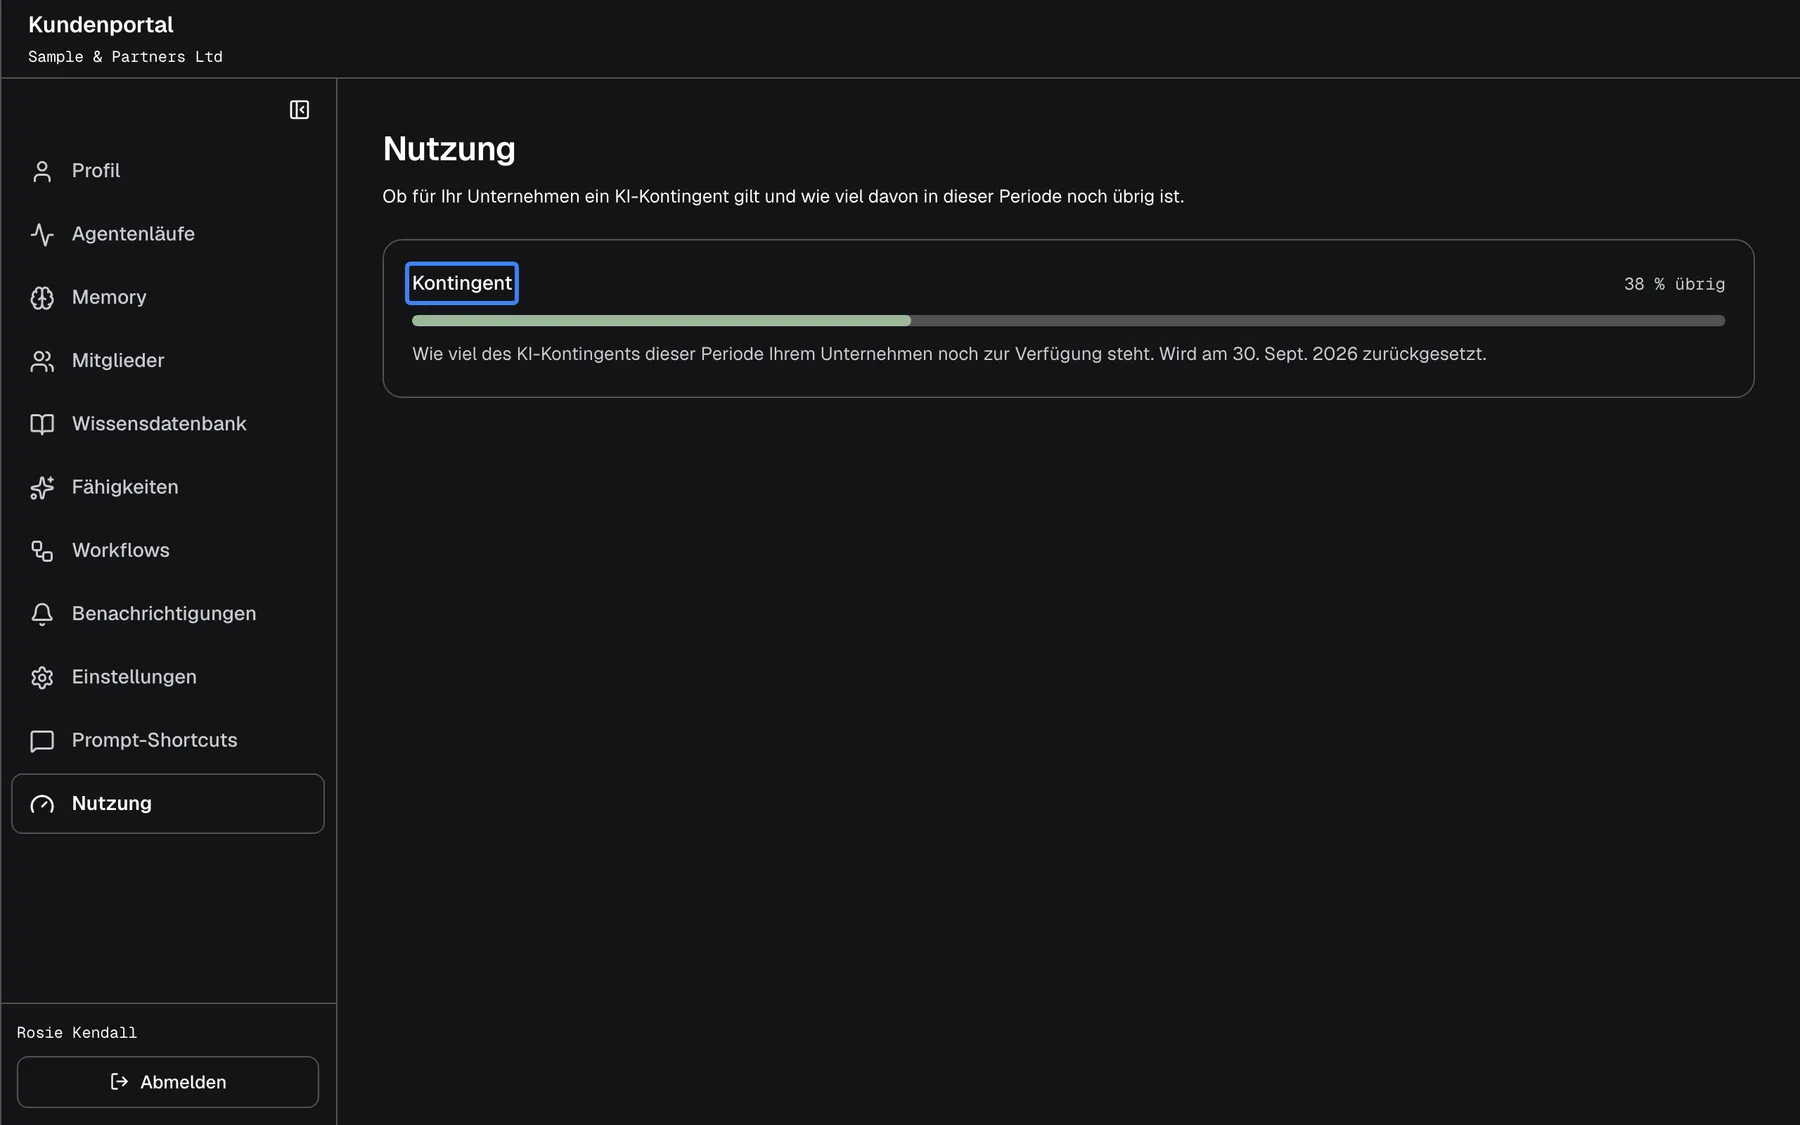Click the Nutzung gauge icon
The image size is (1800, 1125).
click(42, 804)
